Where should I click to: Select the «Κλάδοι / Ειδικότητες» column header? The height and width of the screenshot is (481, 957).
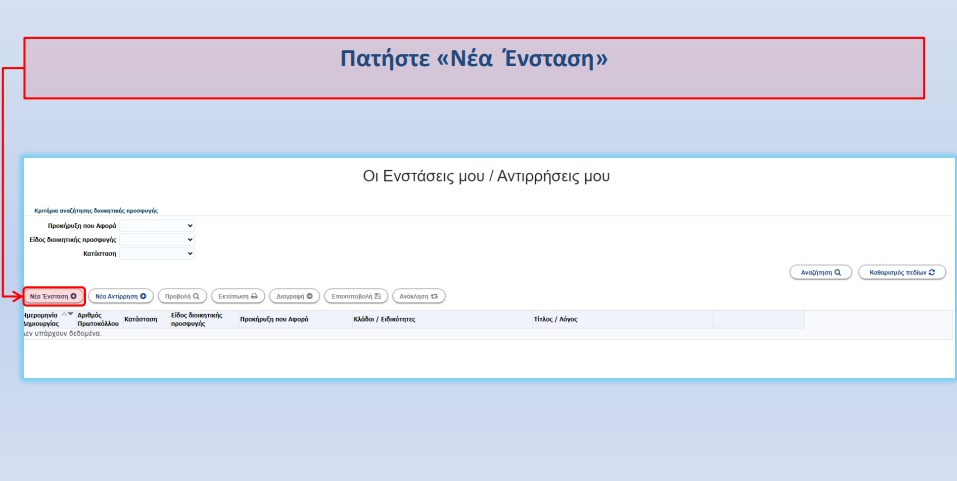(384, 319)
